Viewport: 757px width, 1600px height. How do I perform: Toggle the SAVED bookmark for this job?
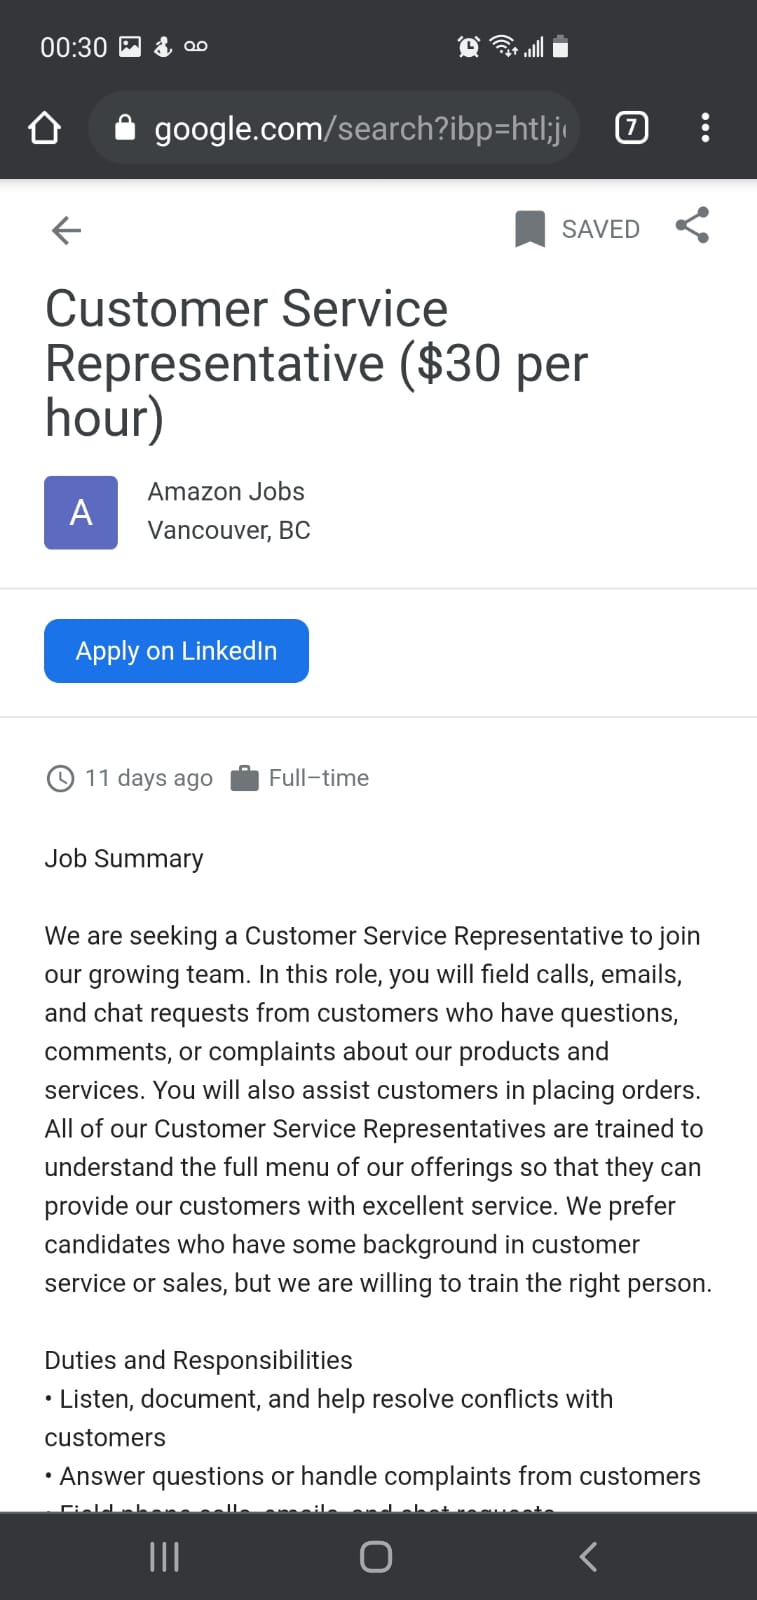(x=578, y=229)
